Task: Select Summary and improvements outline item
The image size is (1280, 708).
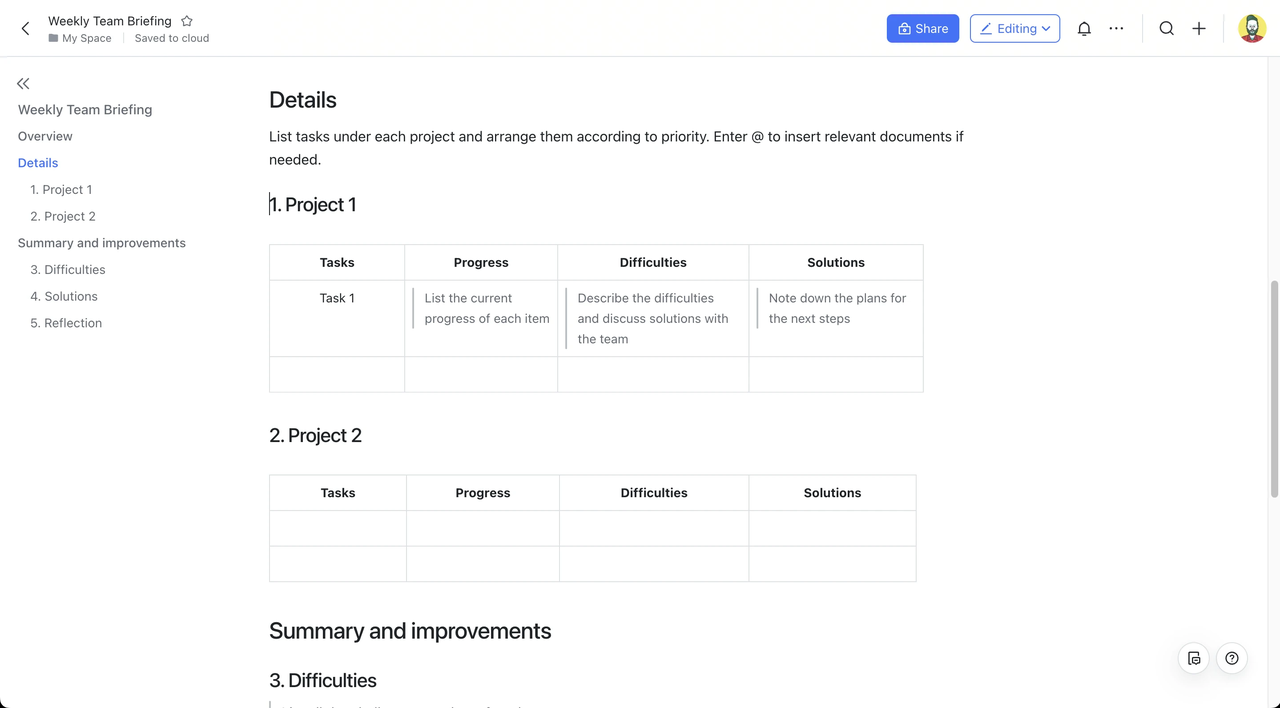Action: point(102,243)
